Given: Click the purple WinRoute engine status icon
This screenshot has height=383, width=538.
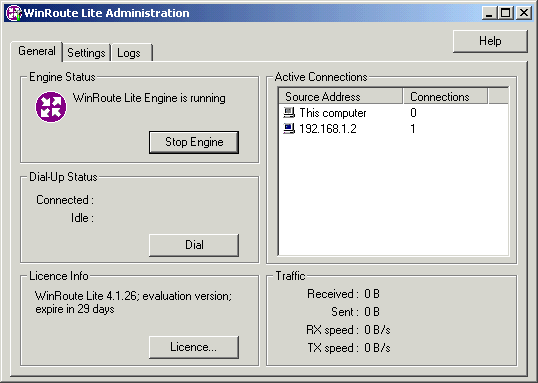Looking at the screenshot, I should point(51,107).
